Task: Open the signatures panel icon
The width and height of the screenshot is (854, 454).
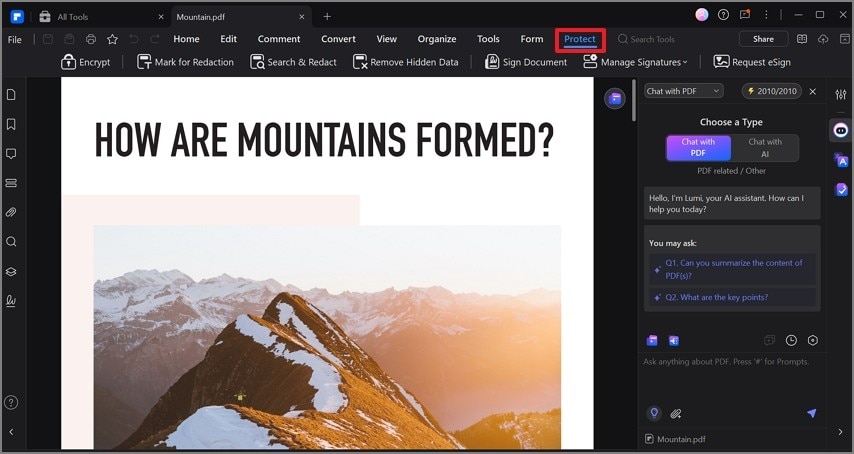Action: [11, 300]
